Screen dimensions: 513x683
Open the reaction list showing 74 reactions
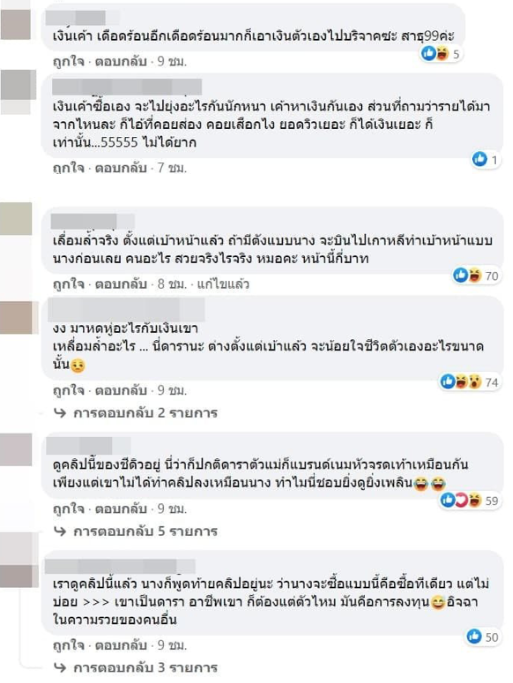pyautogui.click(x=469, y=382)
